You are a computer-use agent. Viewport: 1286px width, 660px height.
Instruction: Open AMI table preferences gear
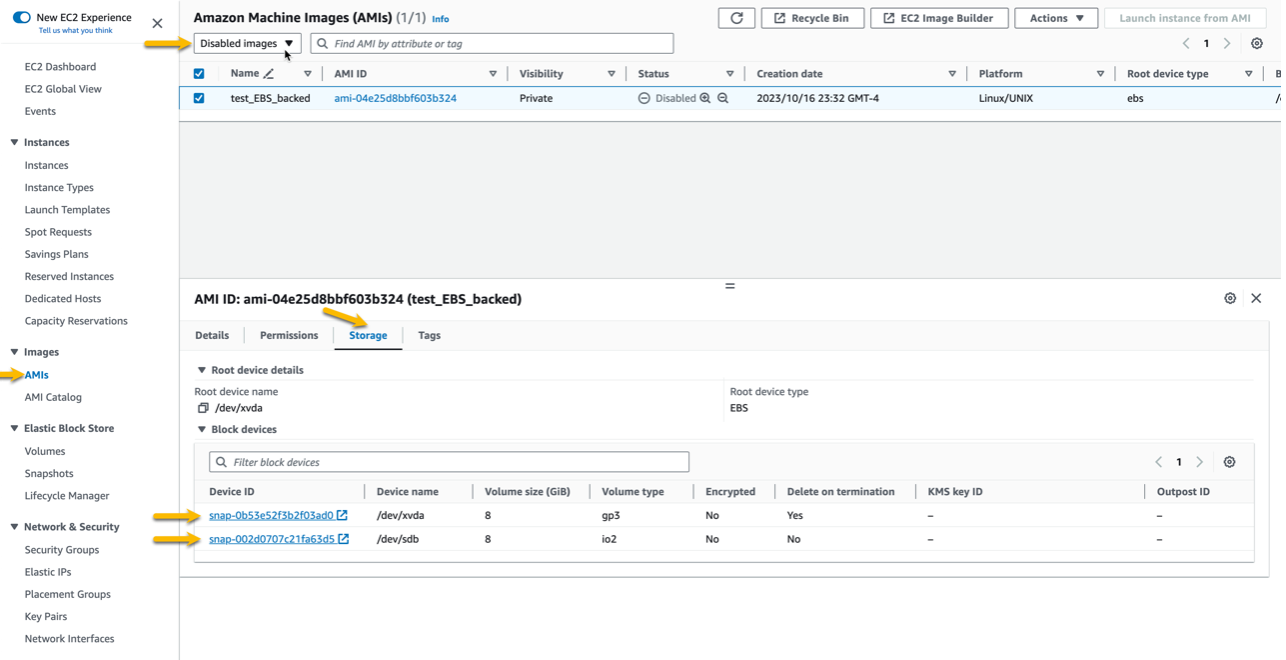tap(1257, 43)
